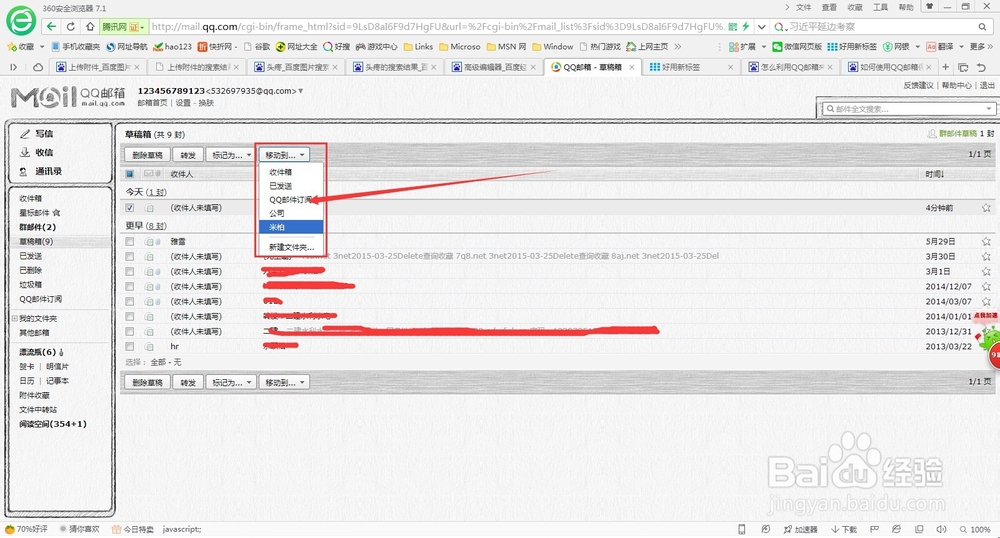The image size is (1000, 538).
Task: Choose 已发送 in move-to menu
Action: (x=291, y=186)
